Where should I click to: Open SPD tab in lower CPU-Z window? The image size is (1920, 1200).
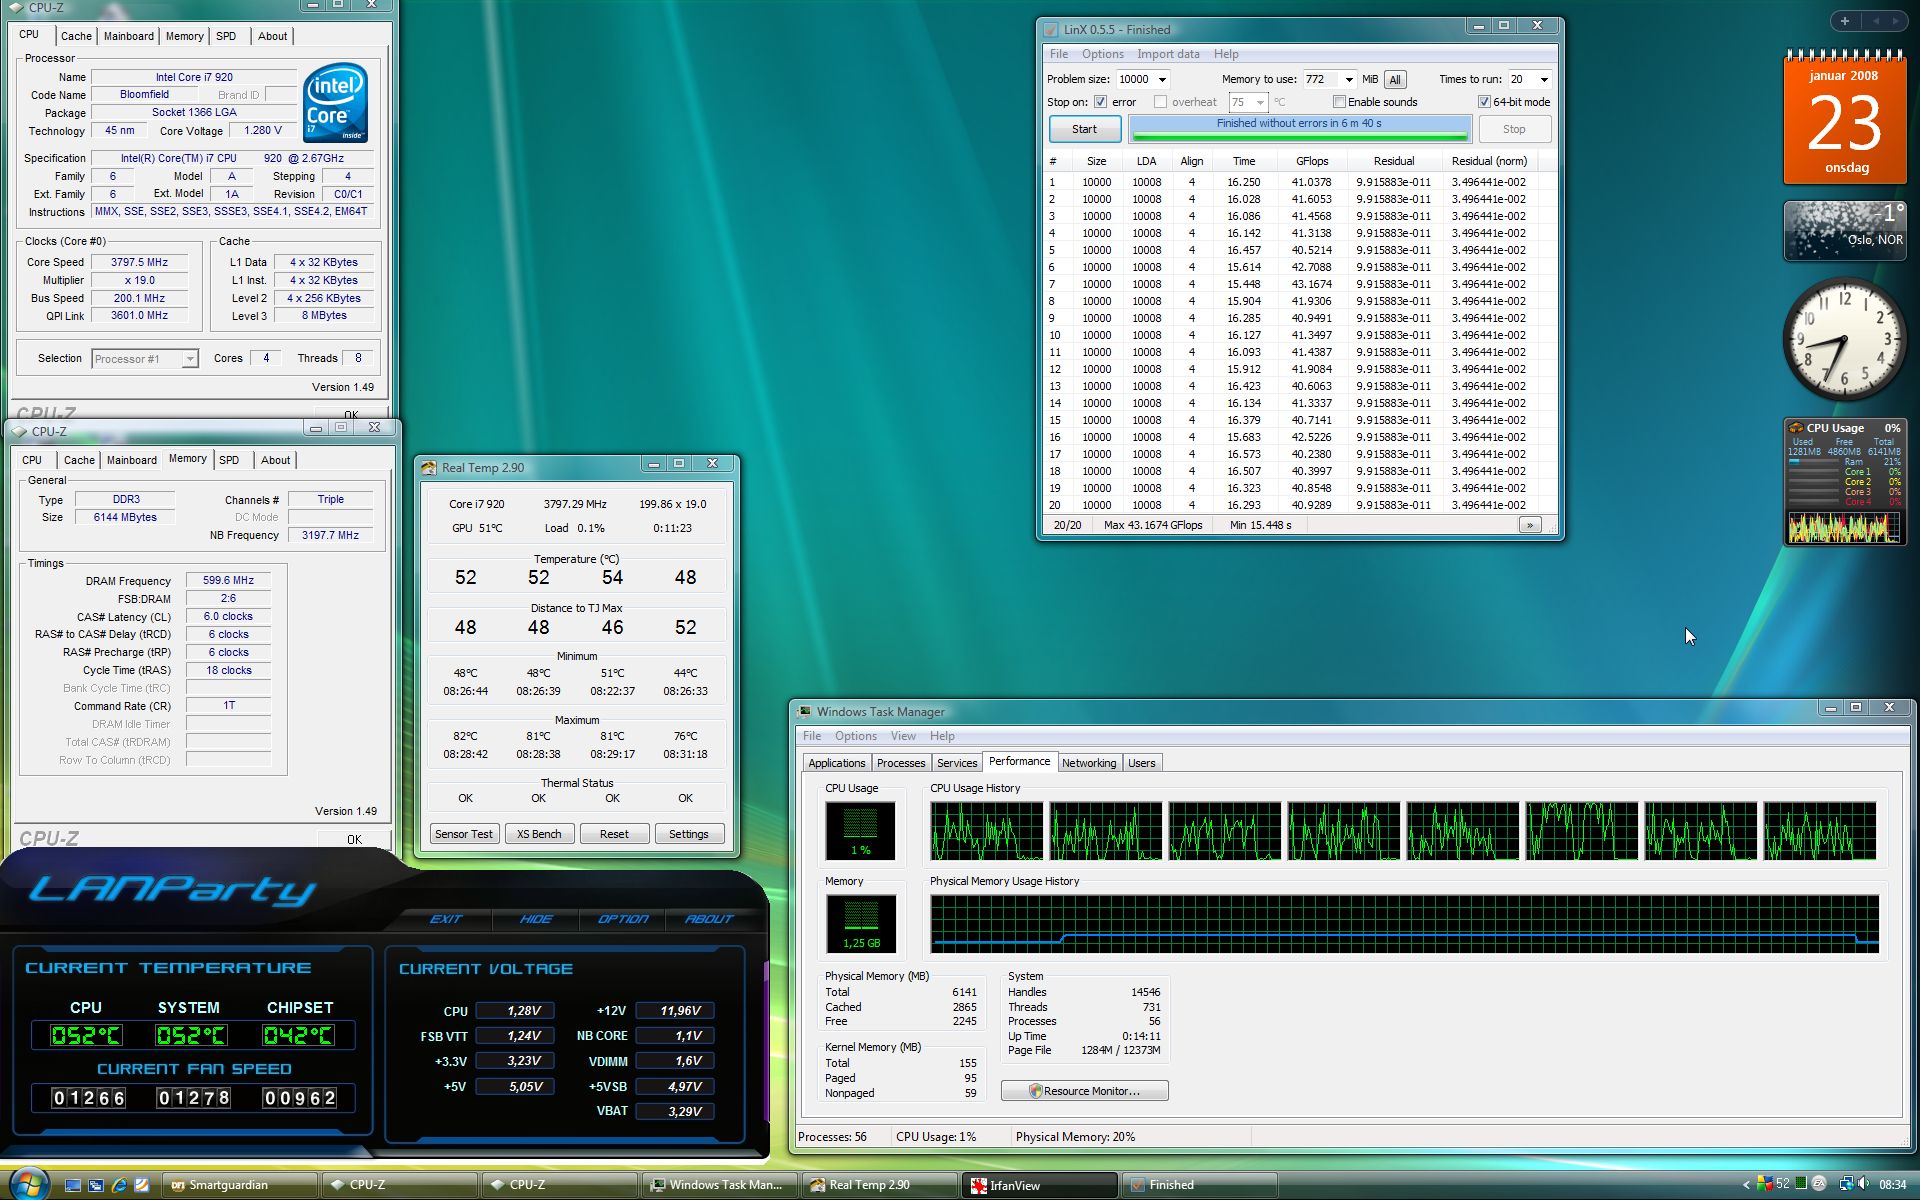pyautogui.click(x=229, y=460)
